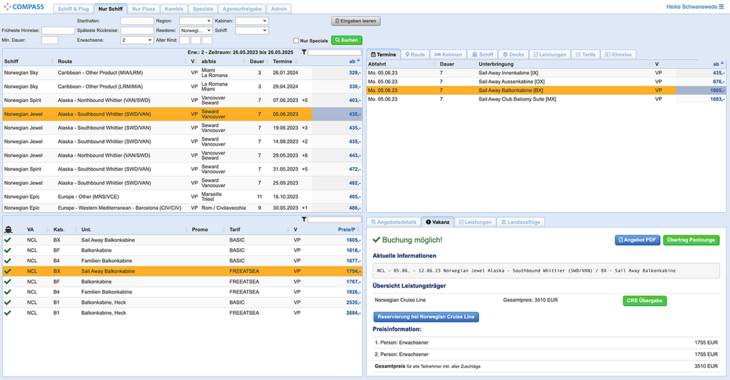Open the 'Kombis' tab
730x380 pixels.
[x=174, y=9]
